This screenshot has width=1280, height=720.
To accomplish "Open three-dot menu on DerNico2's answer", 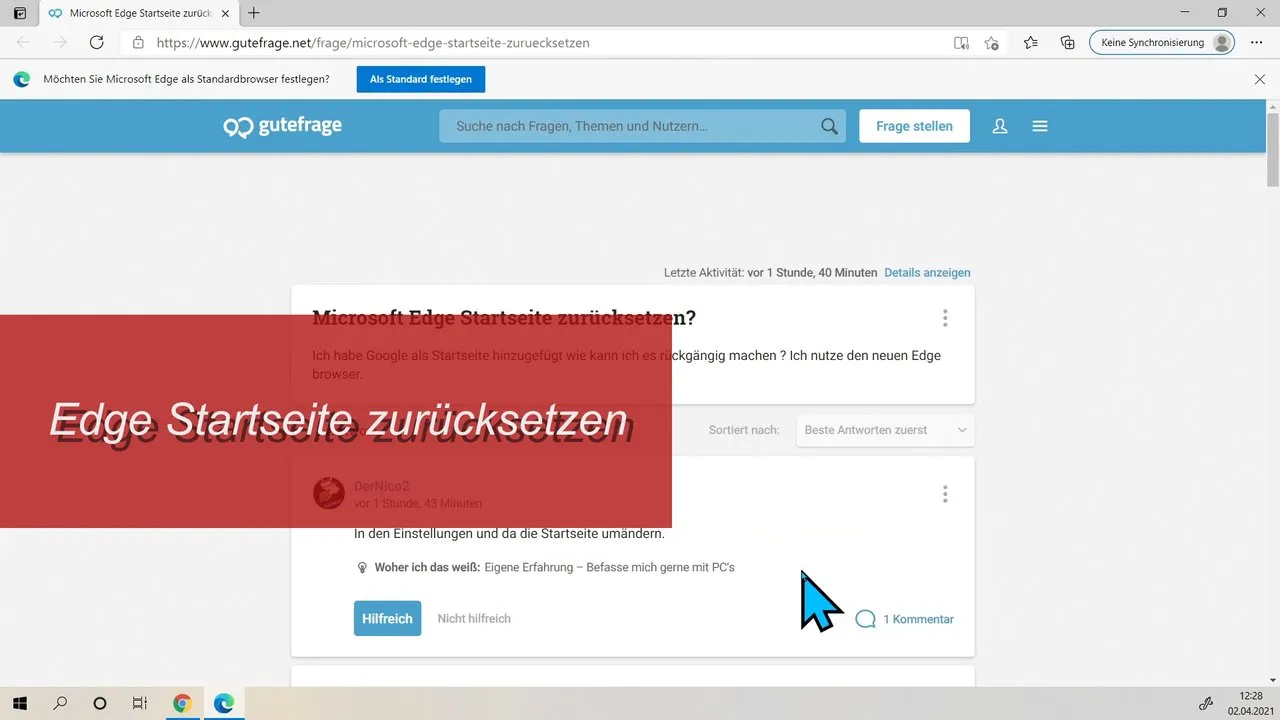I will pos(945,494).
